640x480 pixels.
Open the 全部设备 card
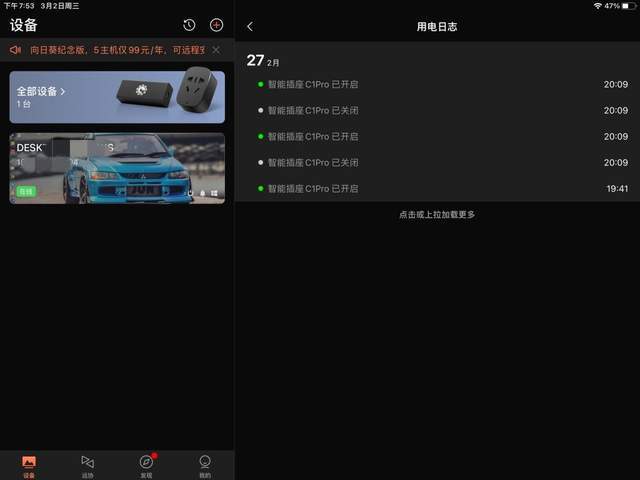coord(117,97)
